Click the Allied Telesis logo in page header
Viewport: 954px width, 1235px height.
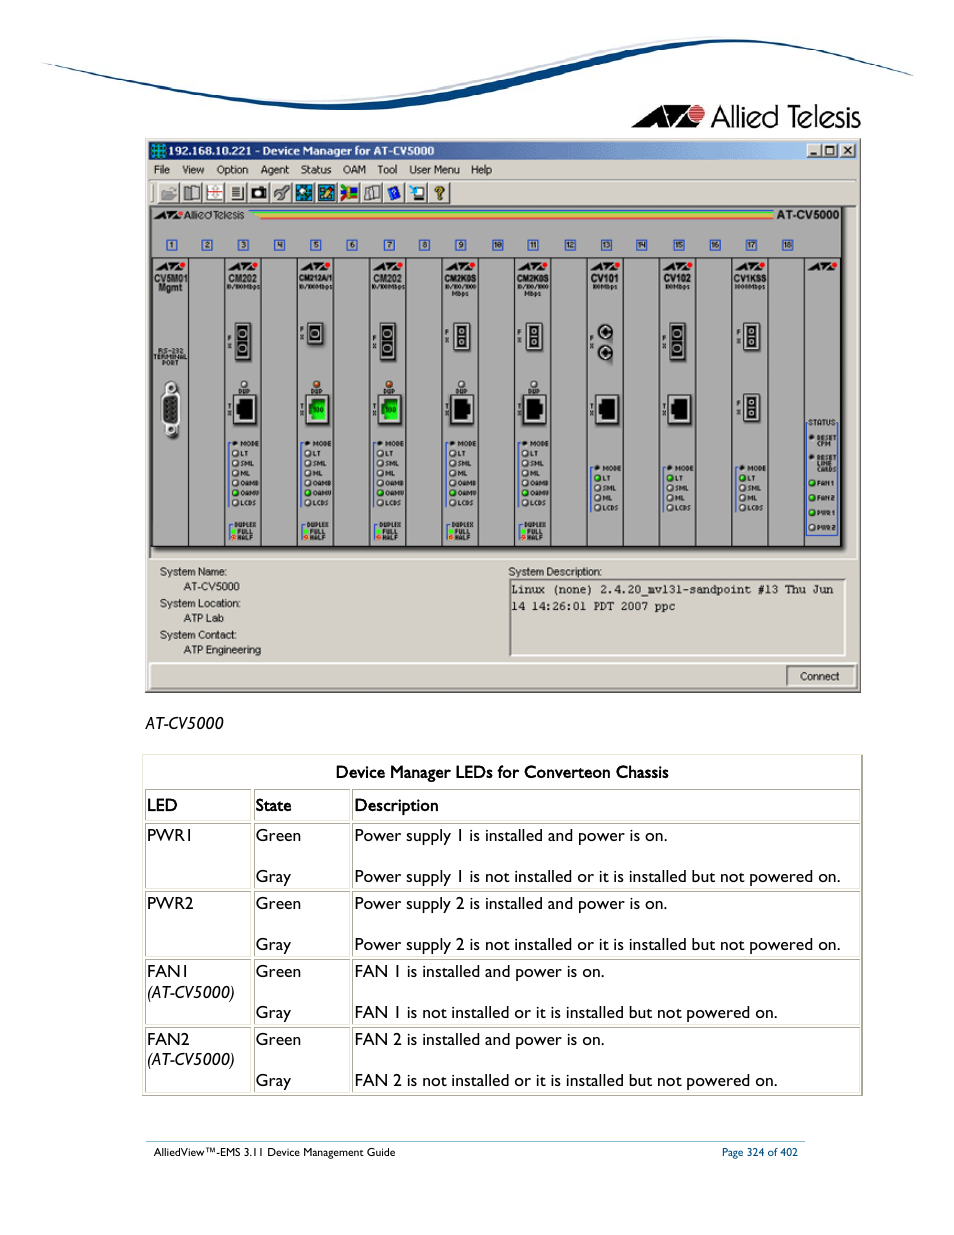746,117
